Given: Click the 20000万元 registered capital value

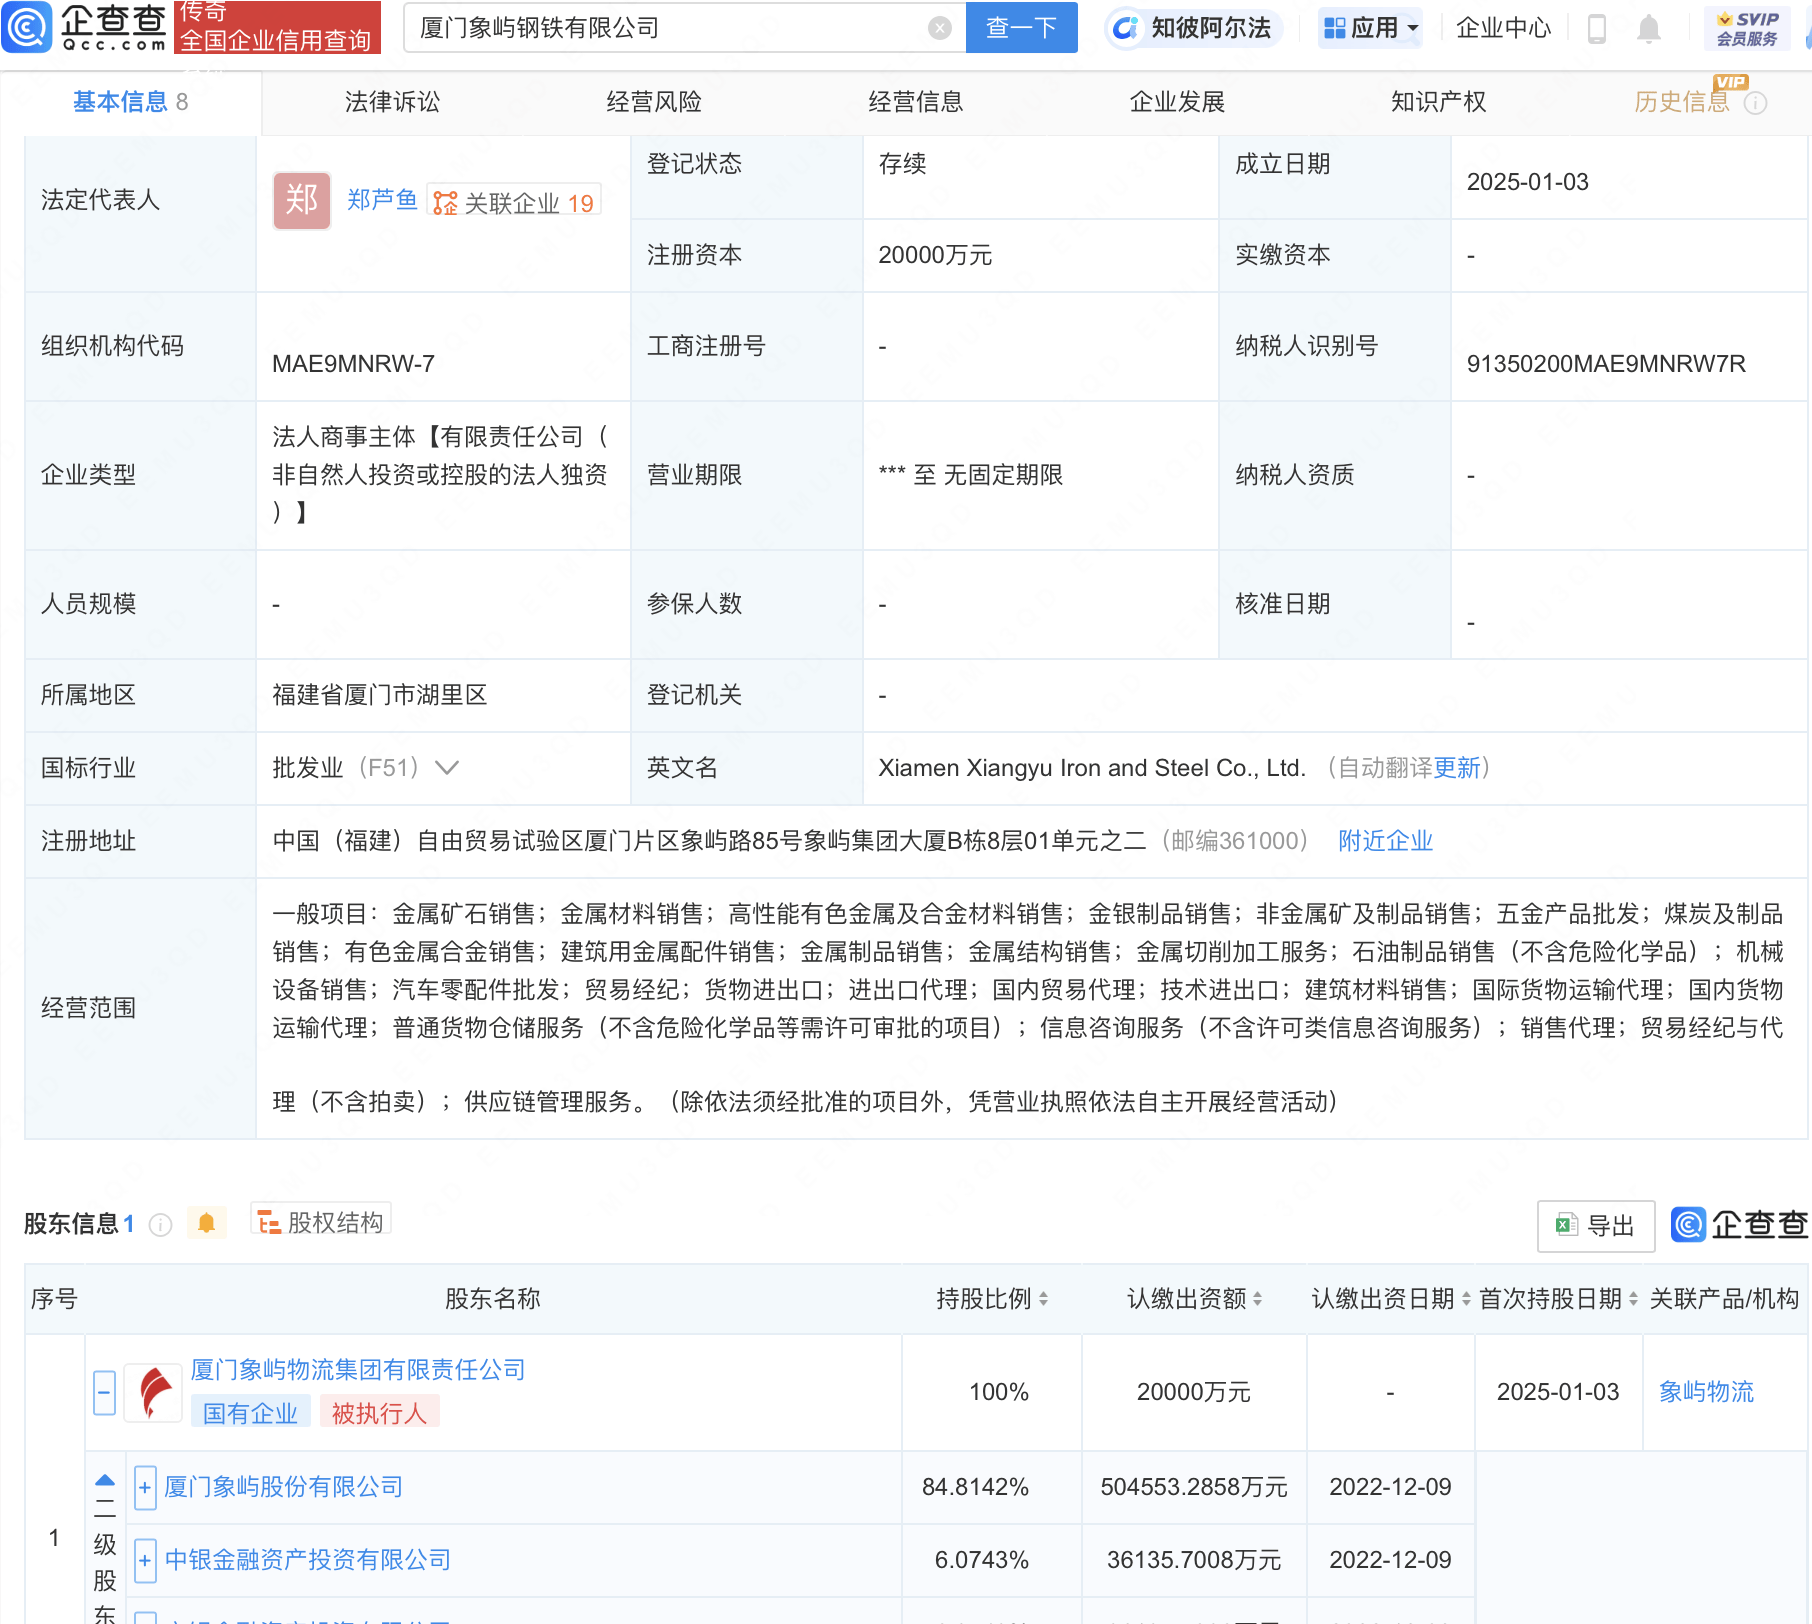Looking at the screenshot, I should [935, 255].
